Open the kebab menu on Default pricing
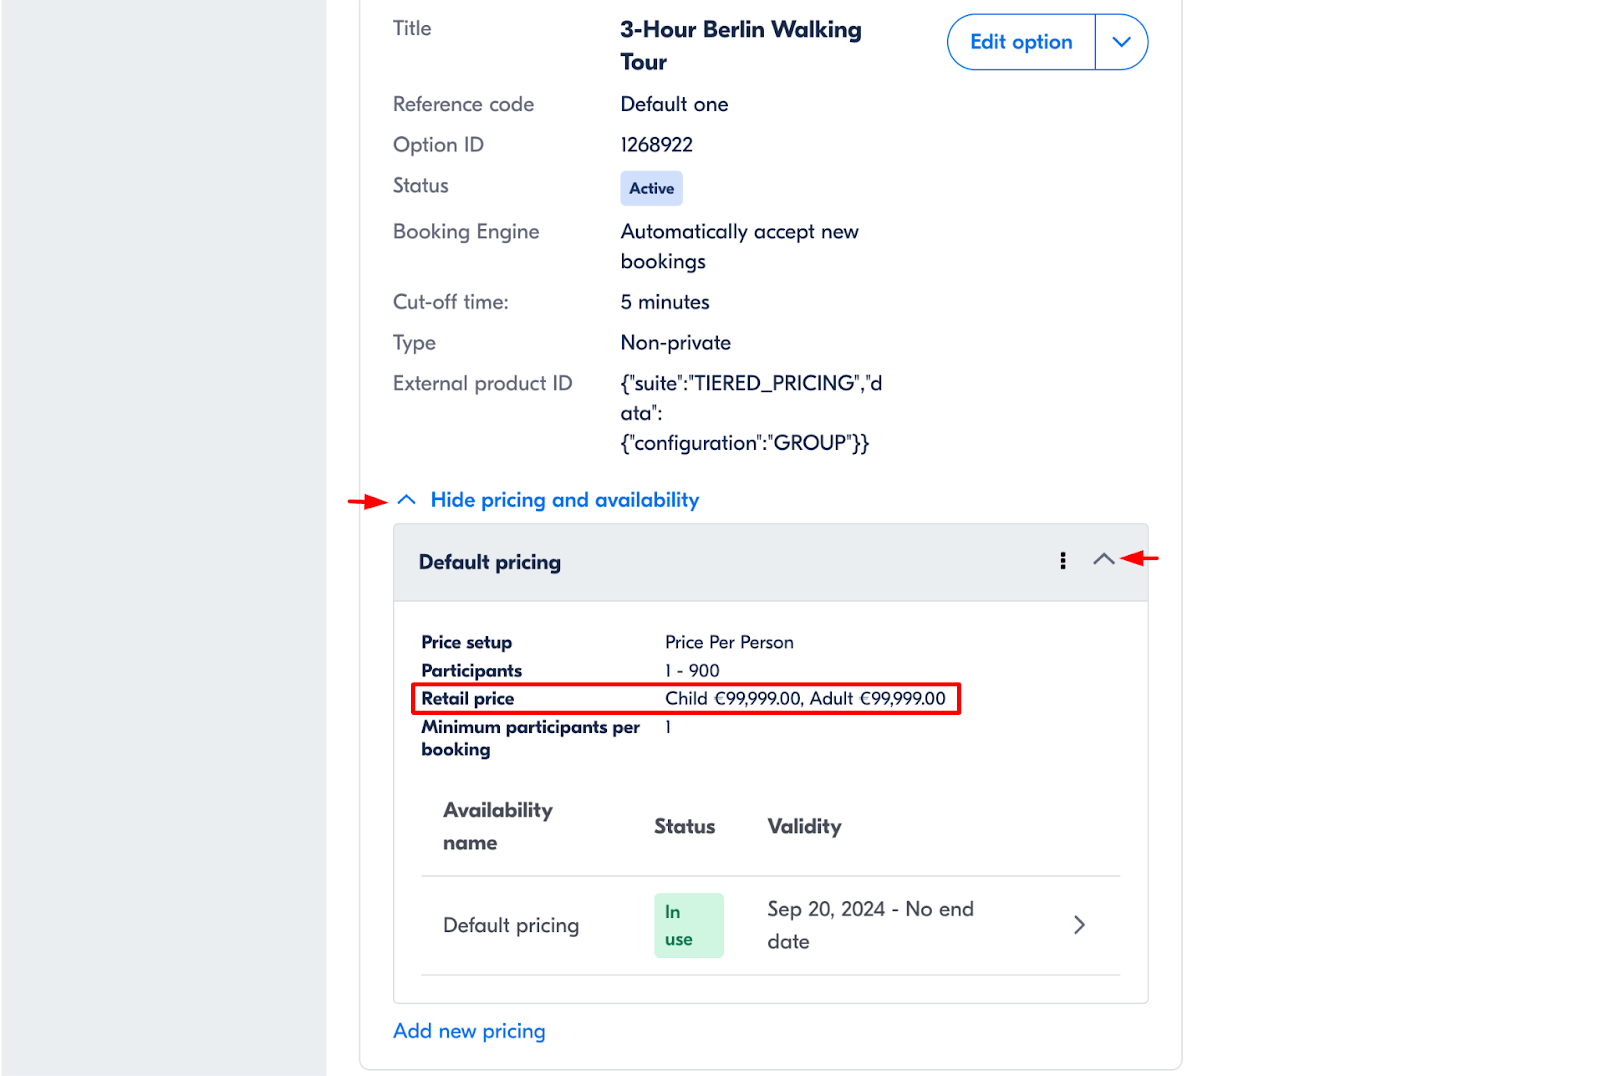The height and width of the screenshot is (1076, 1600). click(x=1062, y=561)
